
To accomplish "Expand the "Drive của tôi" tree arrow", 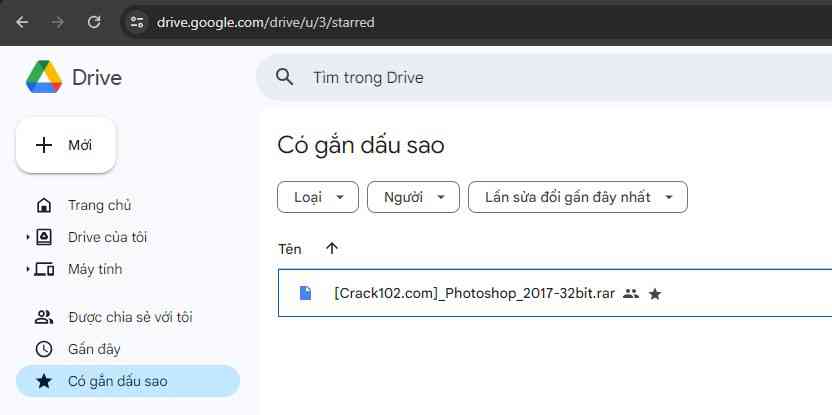I will pos(28,237).
